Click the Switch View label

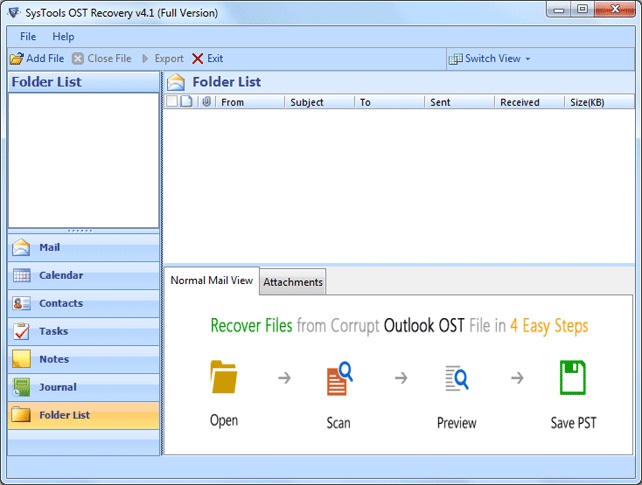click(493, 59)
